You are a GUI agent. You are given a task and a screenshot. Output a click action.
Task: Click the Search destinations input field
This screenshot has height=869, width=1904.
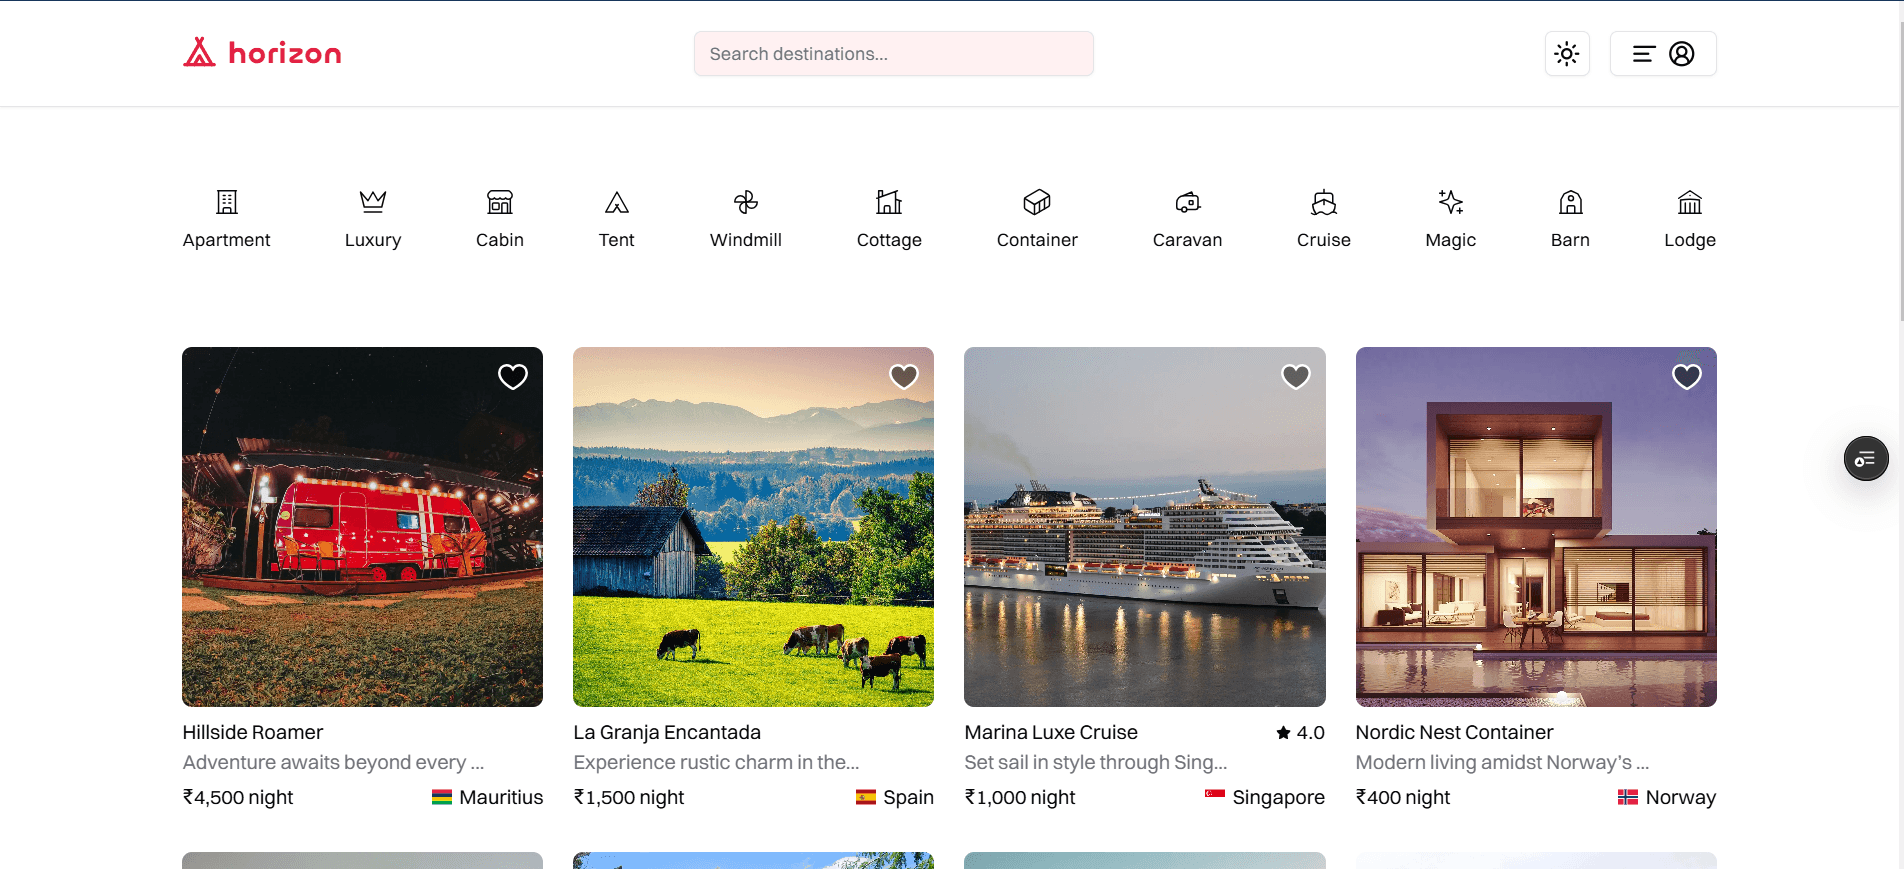click(x=893, y=54)
